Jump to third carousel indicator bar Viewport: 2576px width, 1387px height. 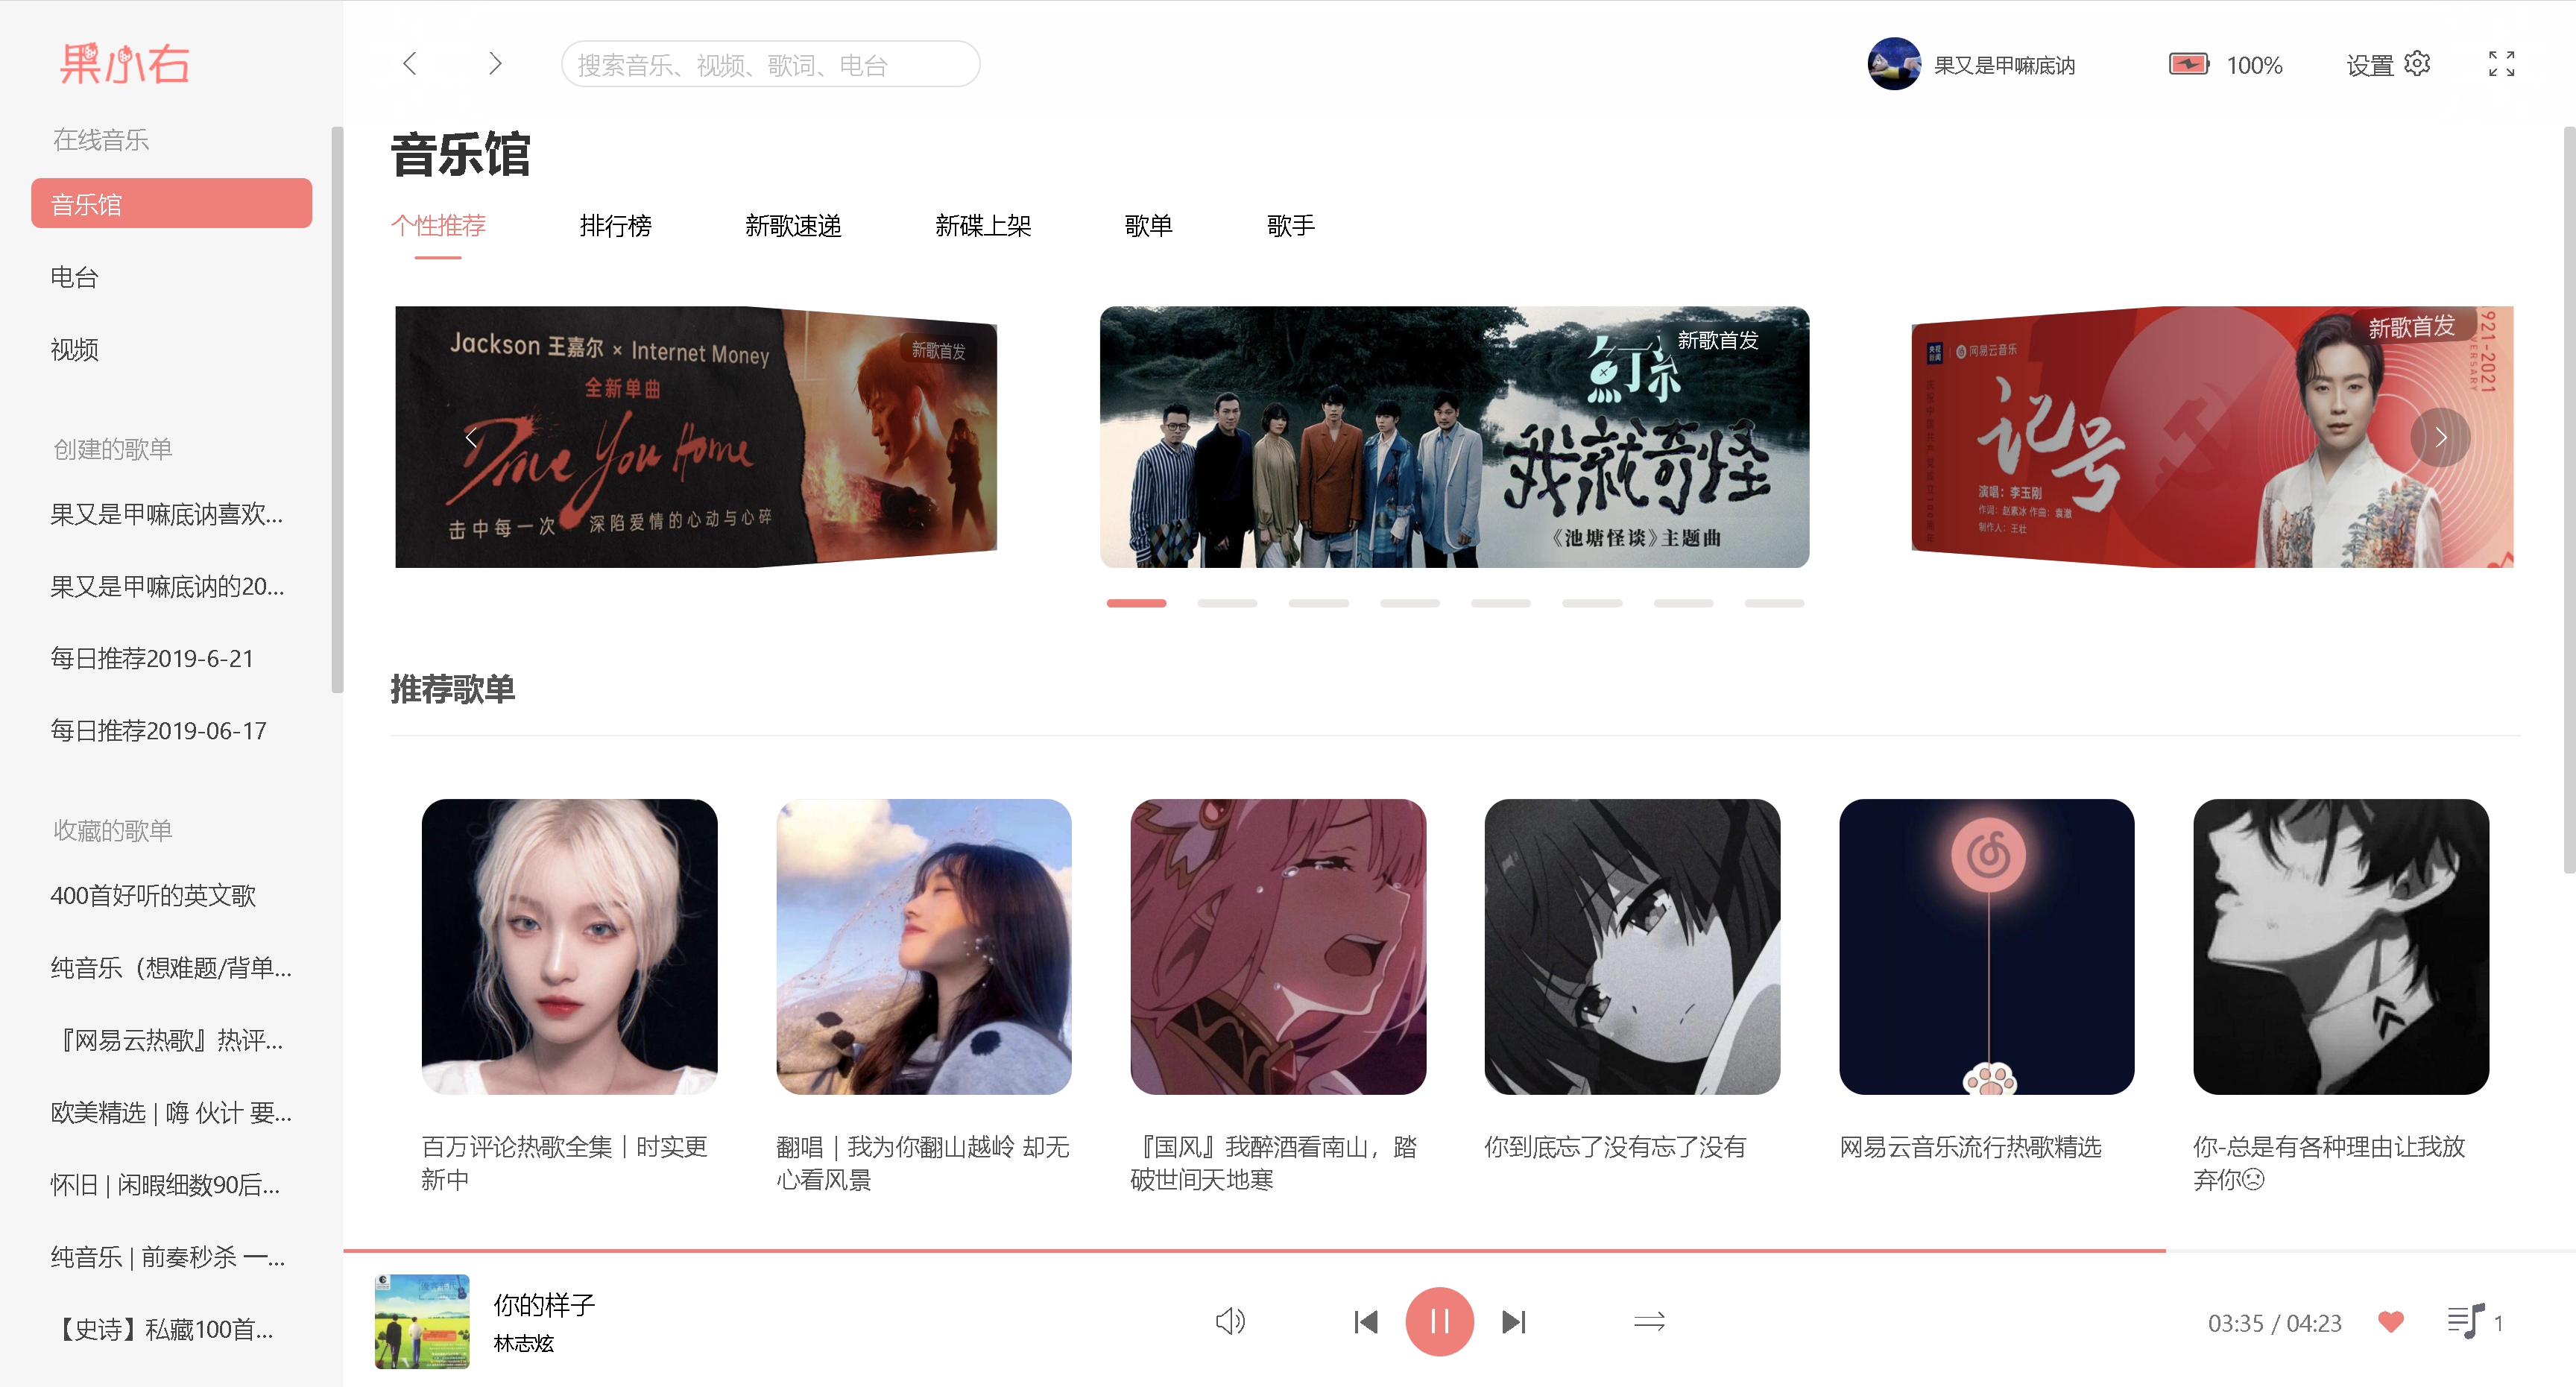(1318, 603)
